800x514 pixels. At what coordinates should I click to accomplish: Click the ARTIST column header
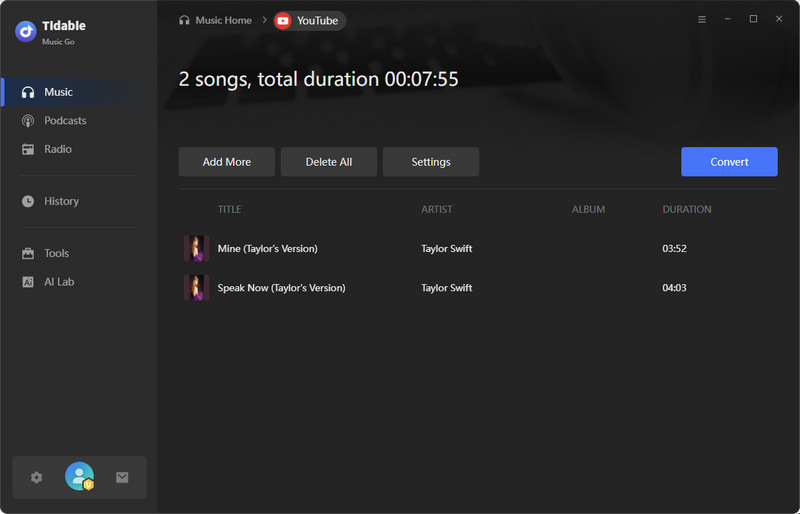click(437, 209)
